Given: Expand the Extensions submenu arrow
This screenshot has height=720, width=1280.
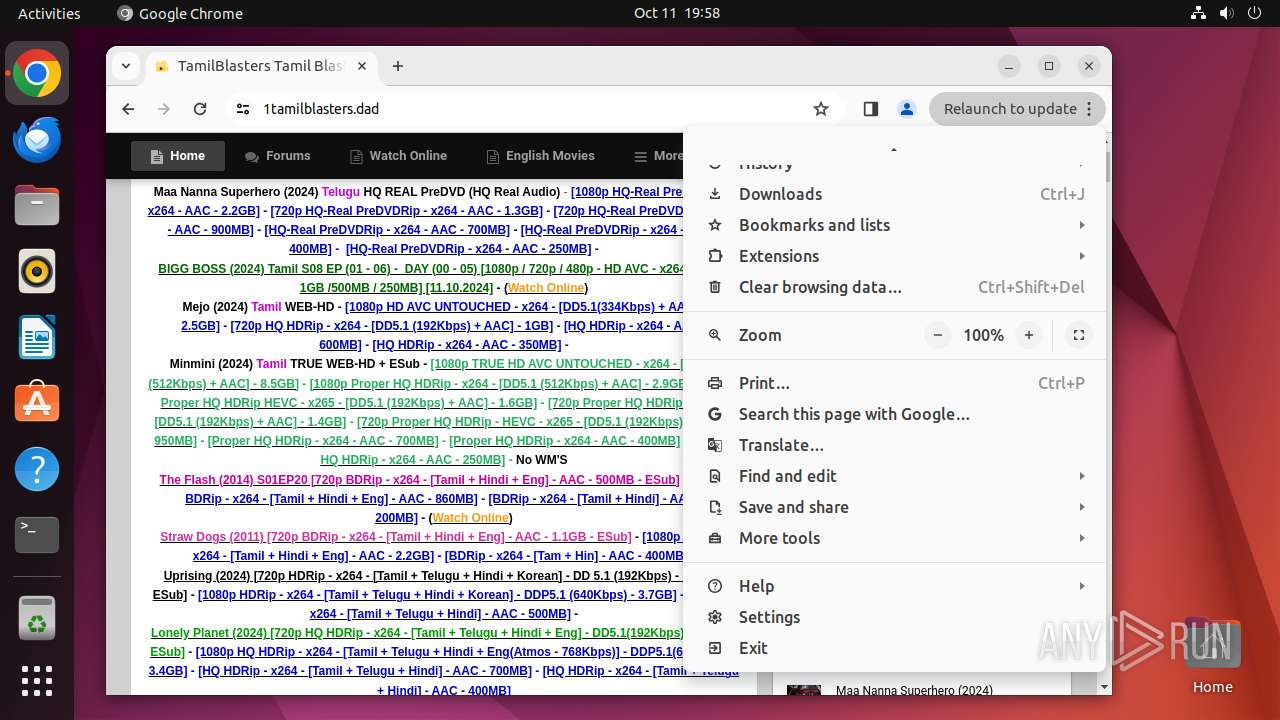Looking at the screenshot, I should point(1082,256).
